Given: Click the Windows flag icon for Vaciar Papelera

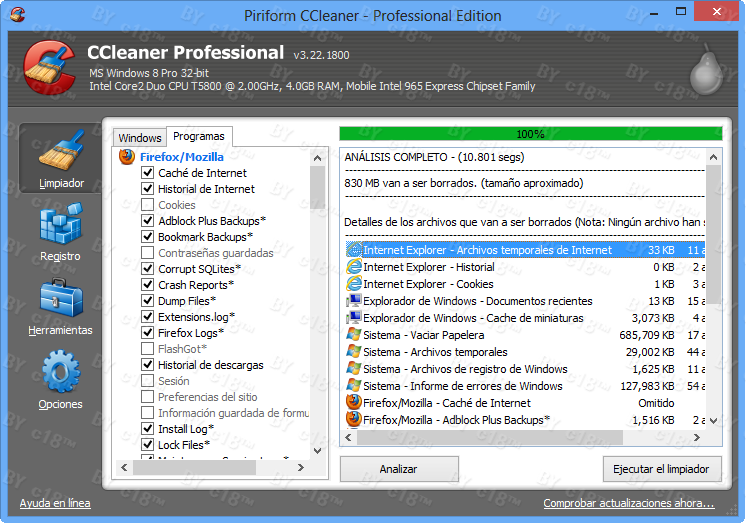Looking at the screenshot, I should [x=354, y=335].
